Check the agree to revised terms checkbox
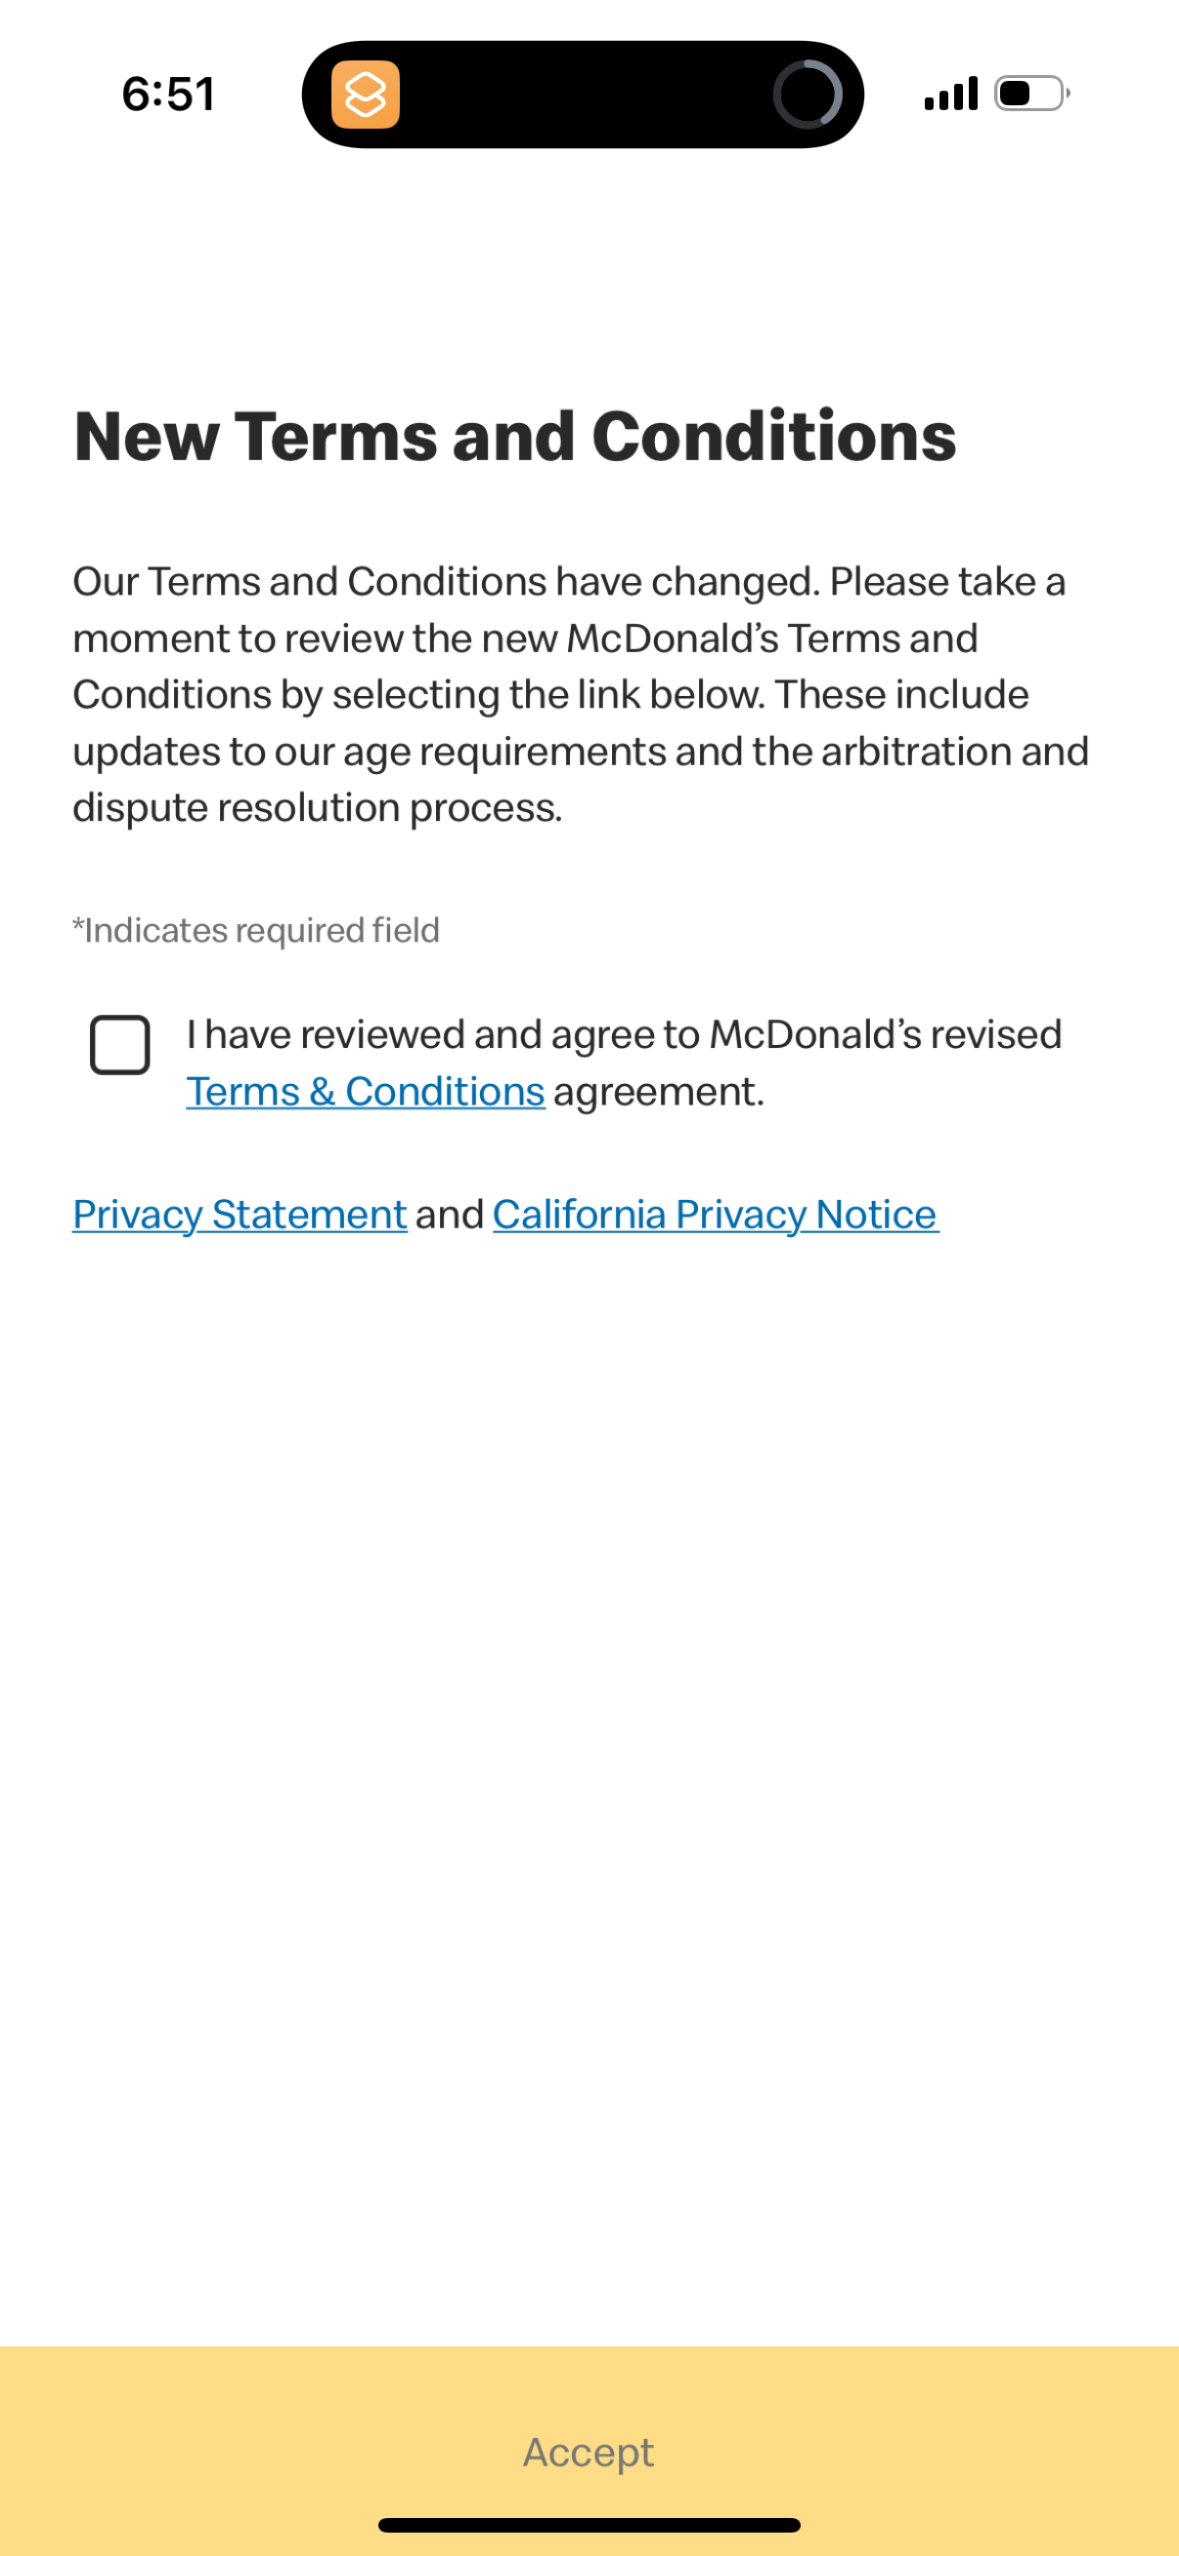The width and height of the screenshot is (1179, 2556). click(x=120, y=1045)
